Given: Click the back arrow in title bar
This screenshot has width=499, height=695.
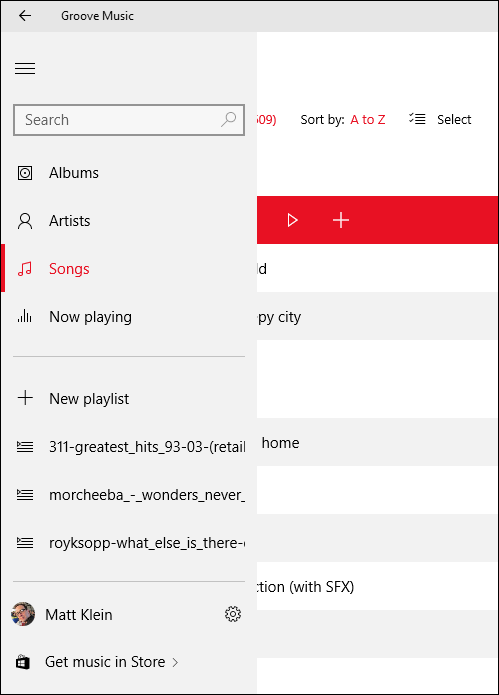Looking at the screenshot, I should 25,16.
